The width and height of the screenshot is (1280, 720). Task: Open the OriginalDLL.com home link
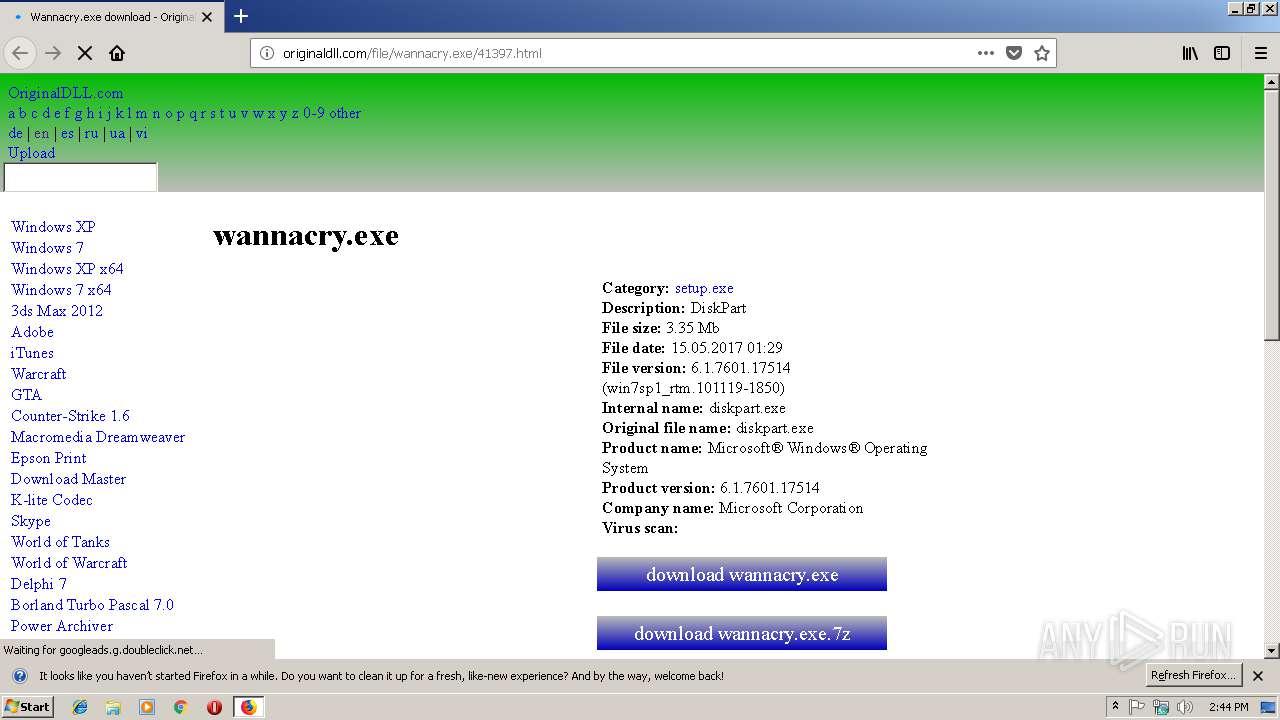tap(66, 93)
